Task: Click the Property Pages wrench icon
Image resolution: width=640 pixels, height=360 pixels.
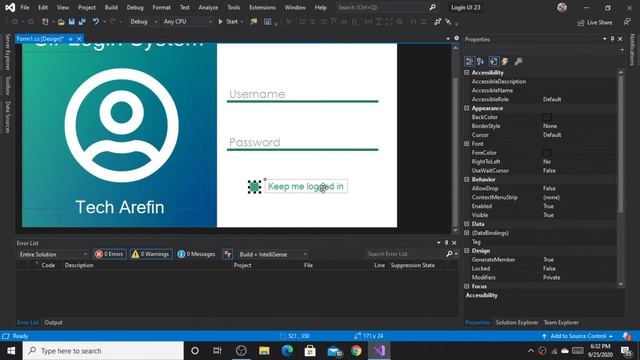Action: click(x=518, y=62)
